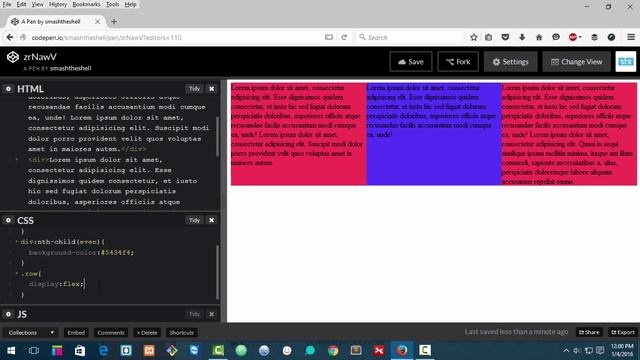The image size is (640, 360).
Task: Open HTML editor settings gear
Action: click(8, 89)
